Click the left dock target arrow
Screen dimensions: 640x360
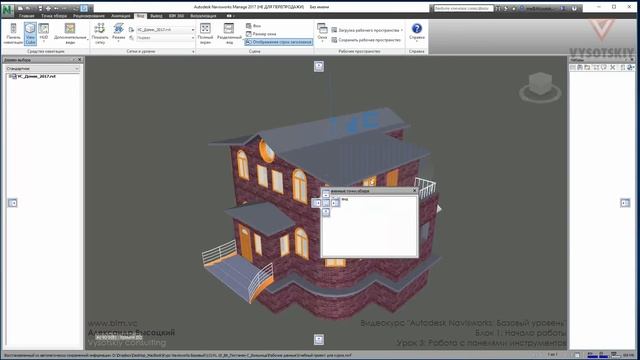[13, 203]
